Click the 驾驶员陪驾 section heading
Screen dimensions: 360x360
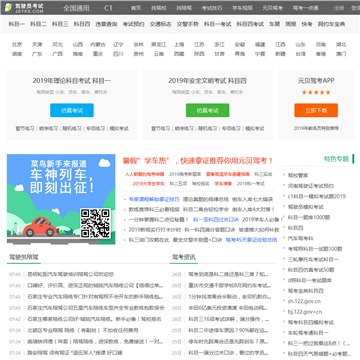point(24,257)
